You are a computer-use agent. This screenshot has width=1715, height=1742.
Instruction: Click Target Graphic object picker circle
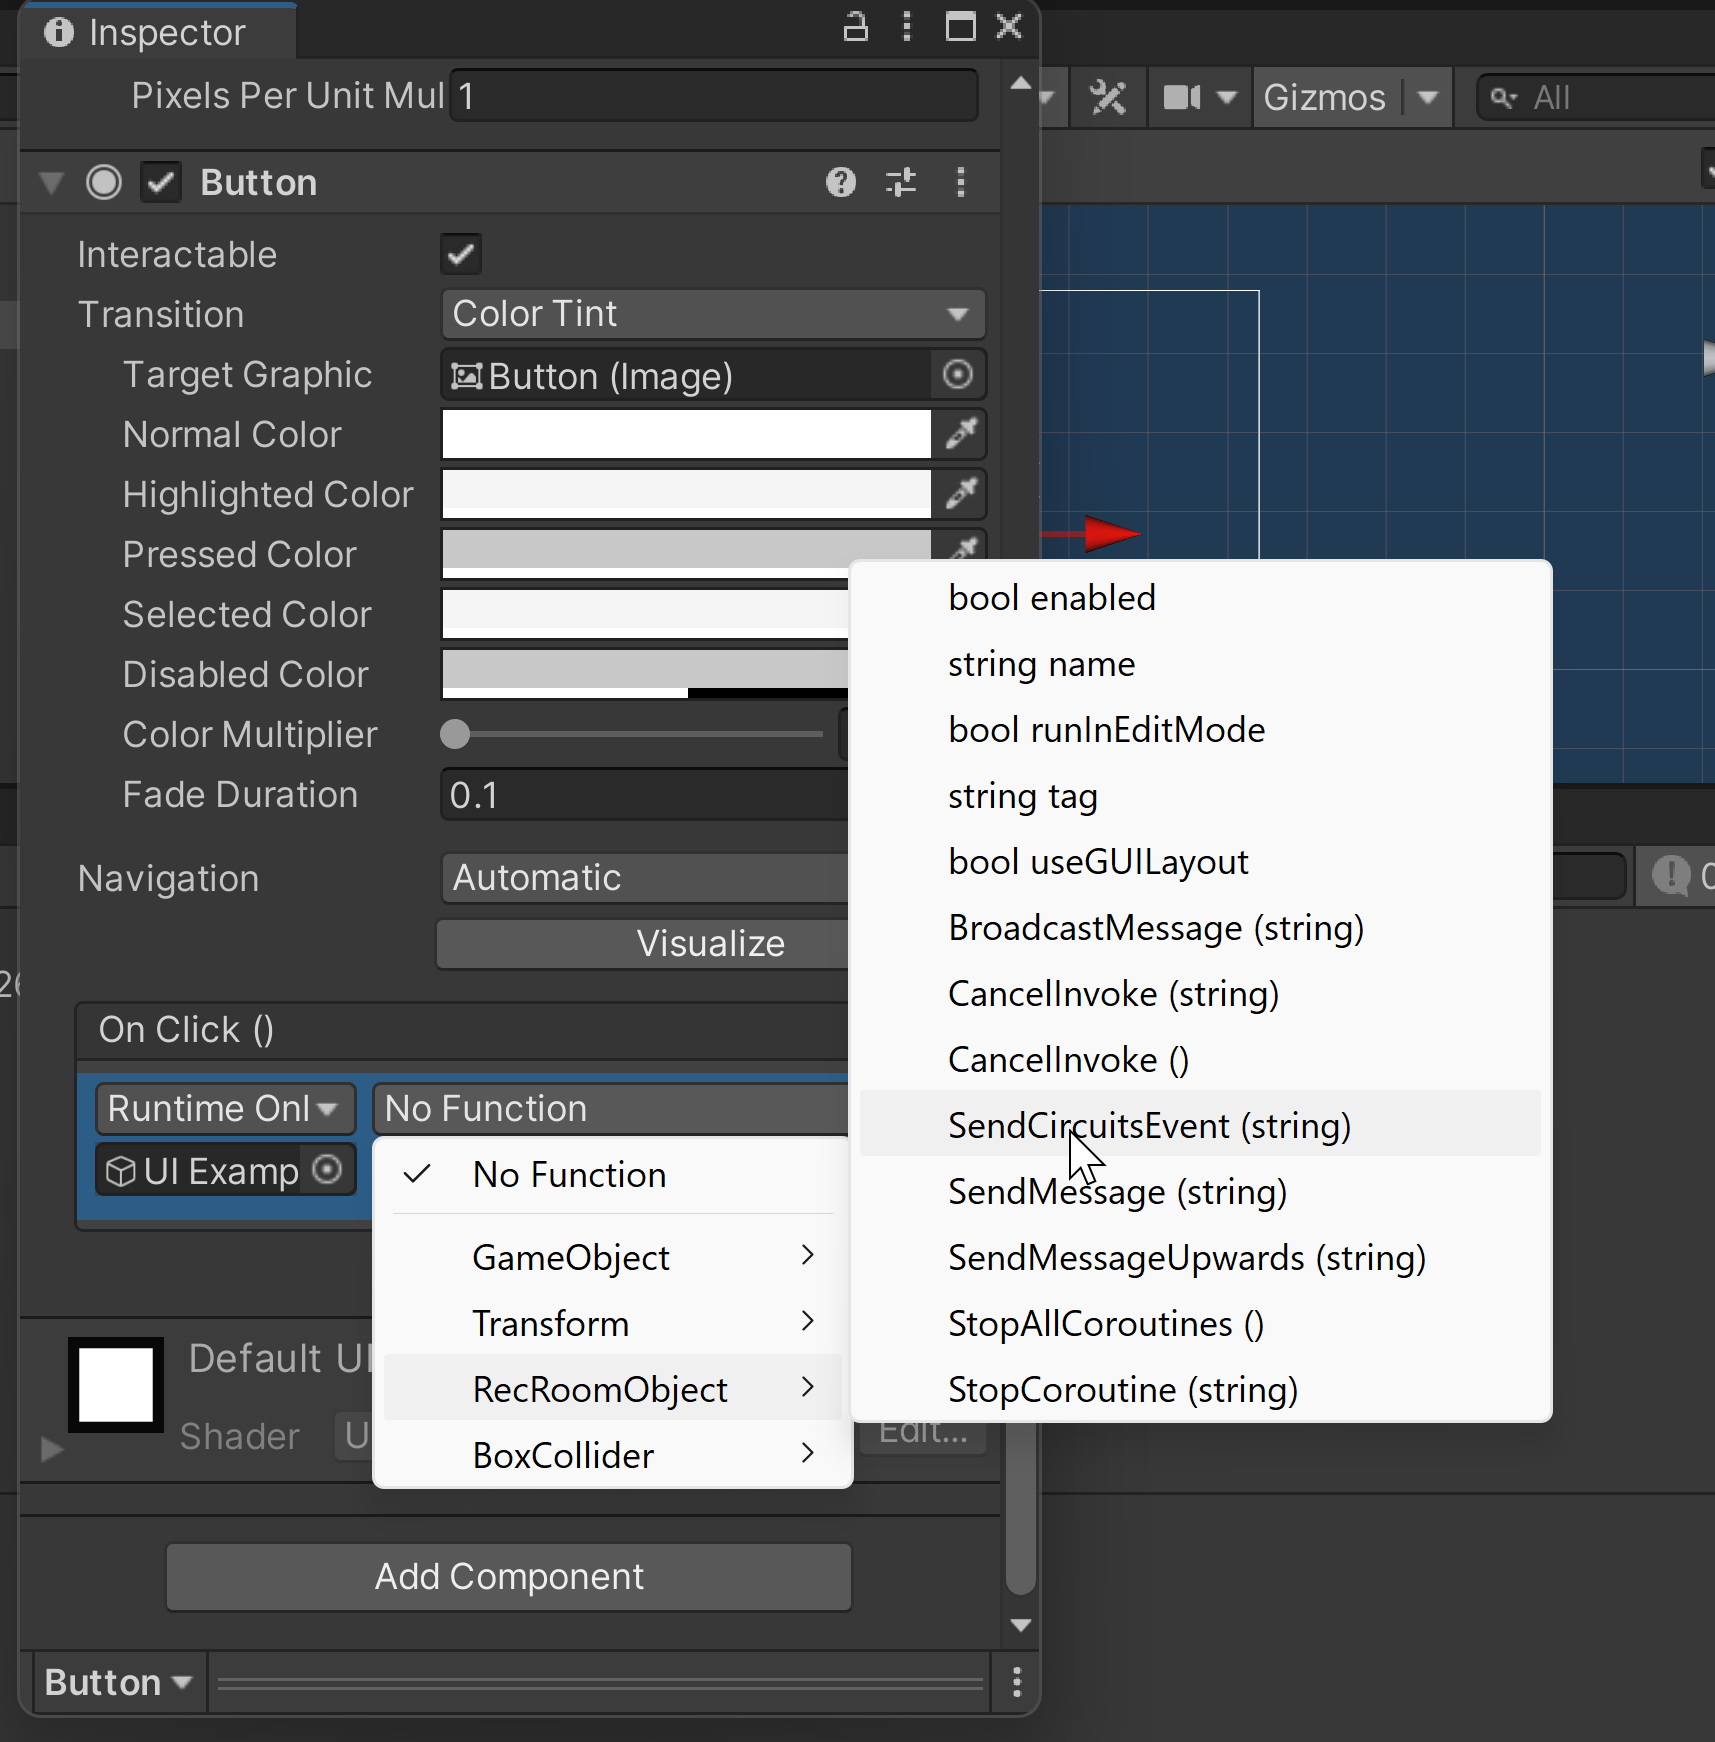pos(957,375)
